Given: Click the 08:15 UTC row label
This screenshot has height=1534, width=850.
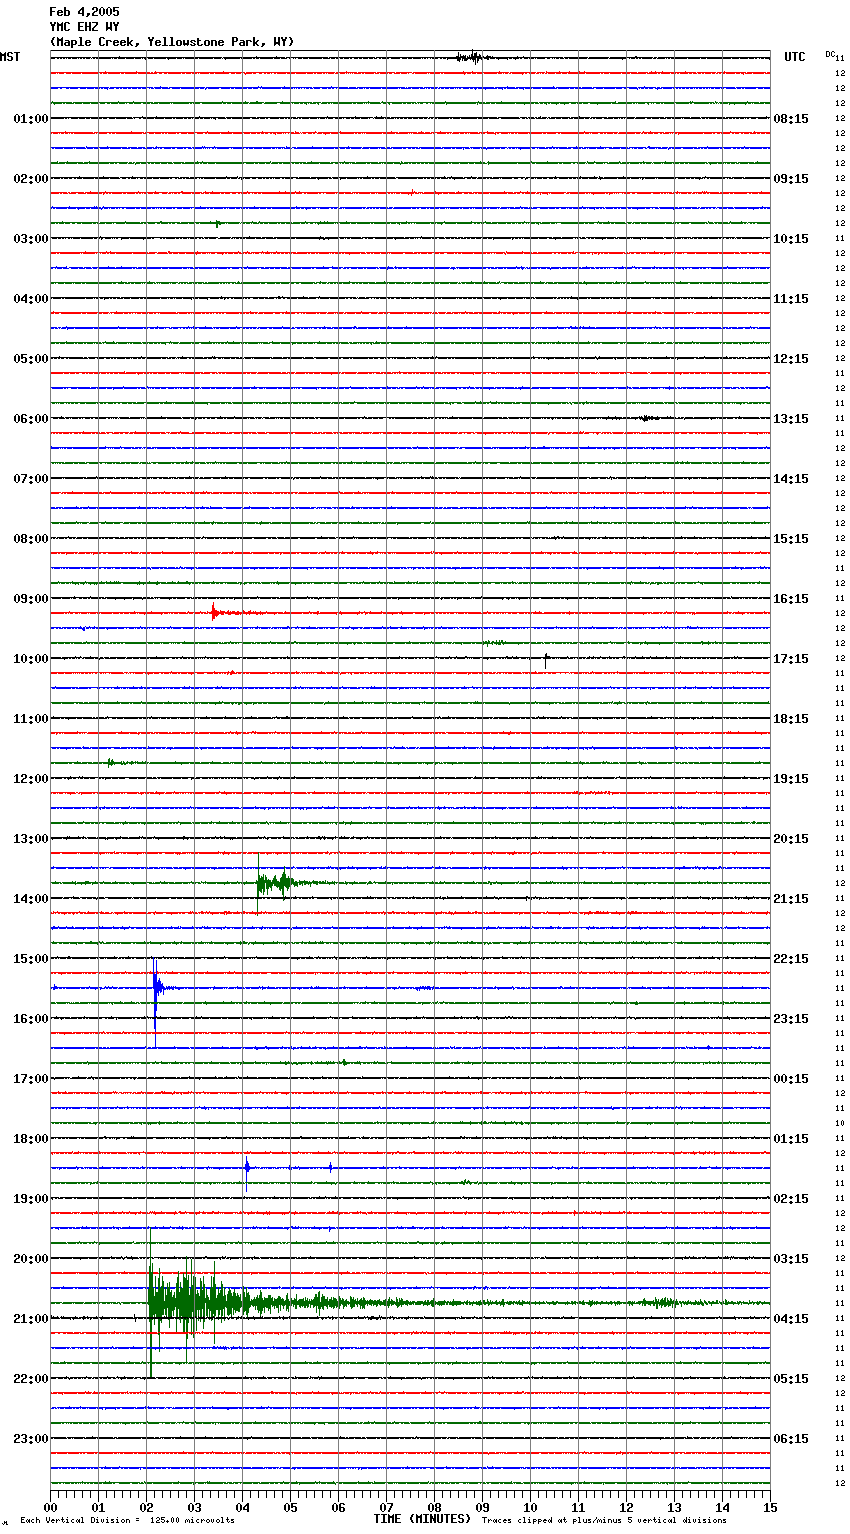Looking at the screenshot, I should coord(791,119).
